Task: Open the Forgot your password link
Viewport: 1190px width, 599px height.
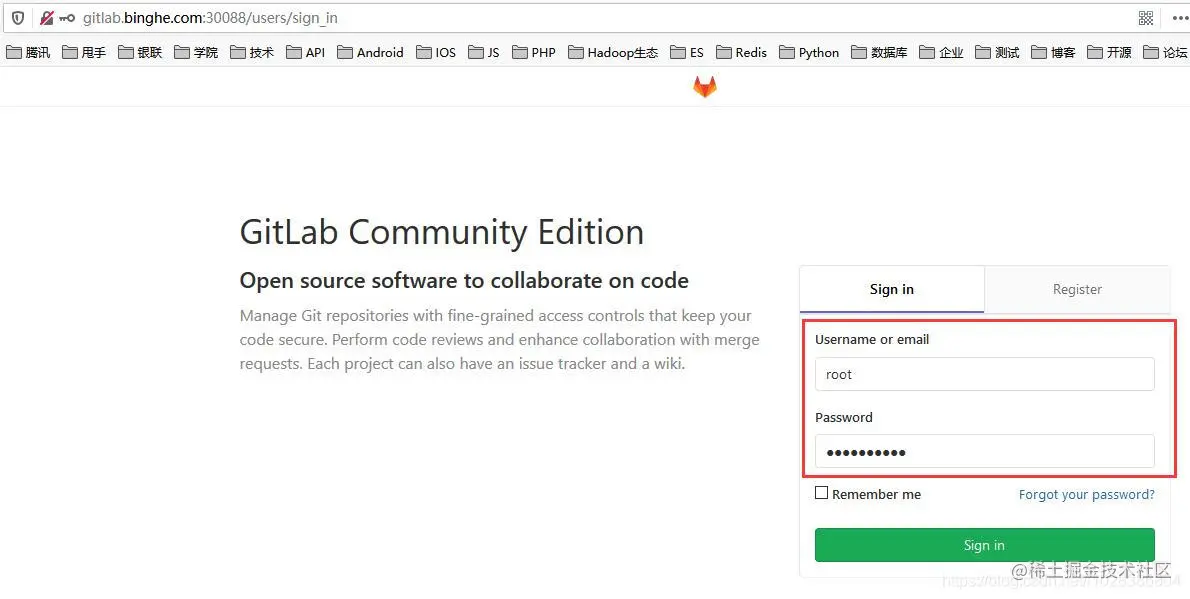Action: pos(1086,494)
